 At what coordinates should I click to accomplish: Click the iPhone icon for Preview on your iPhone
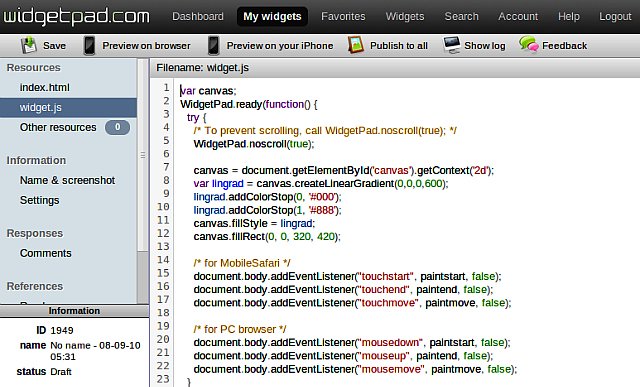(x=213, y=45)
